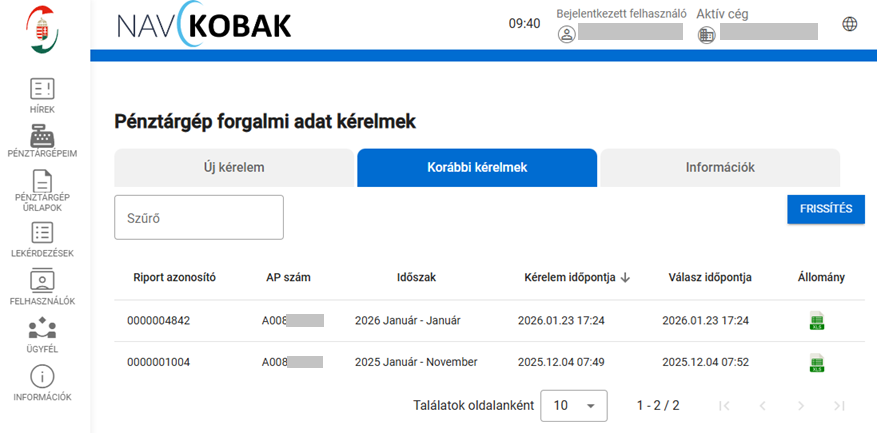Select the Korábbi kérelmek tab
This screenshot has width=881, height=433.
click(477, 168)
